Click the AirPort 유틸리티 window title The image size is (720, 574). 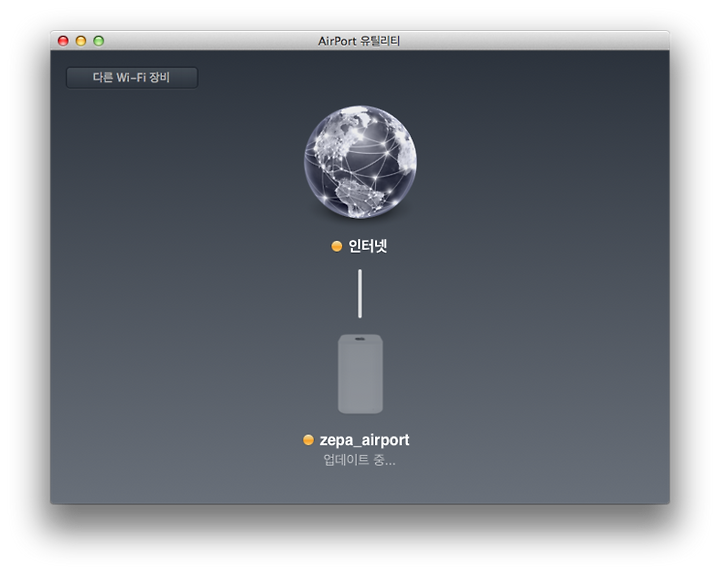click(359, 41)
